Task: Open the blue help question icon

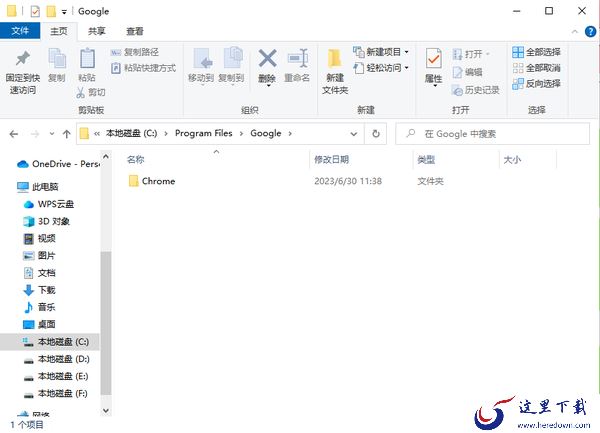Action: 590,32
